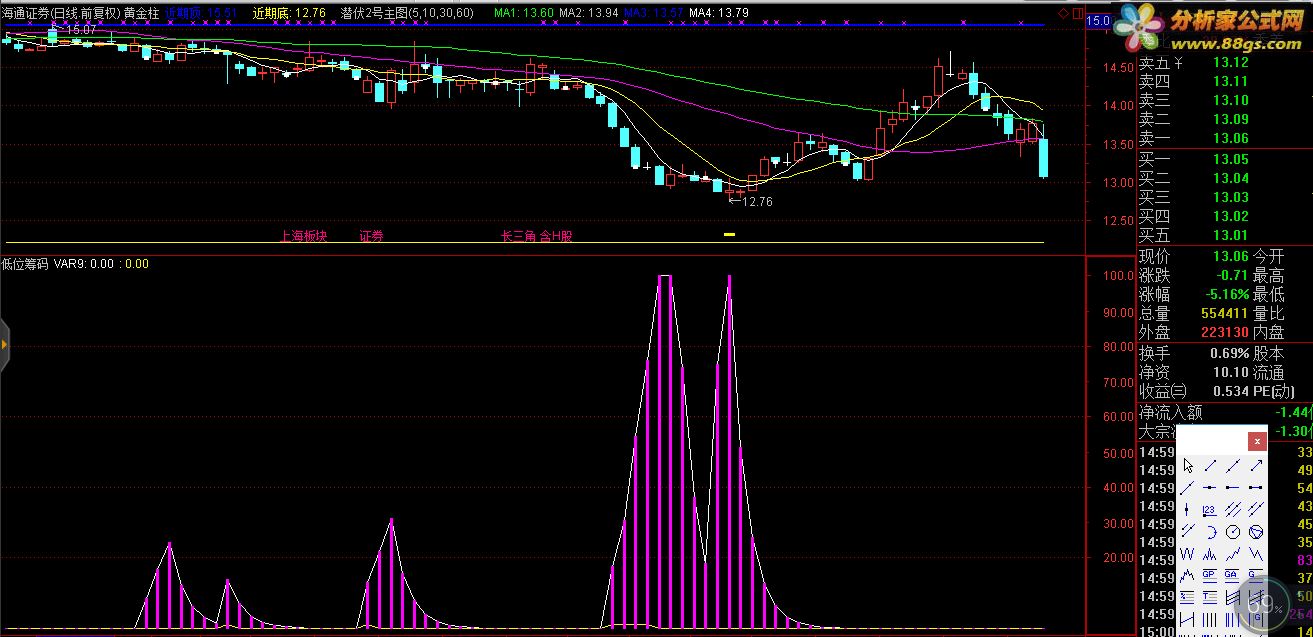This screenshot has width=1313, height=637.
Task: Select the arc drawing tool
Action: click(1211, 531)
